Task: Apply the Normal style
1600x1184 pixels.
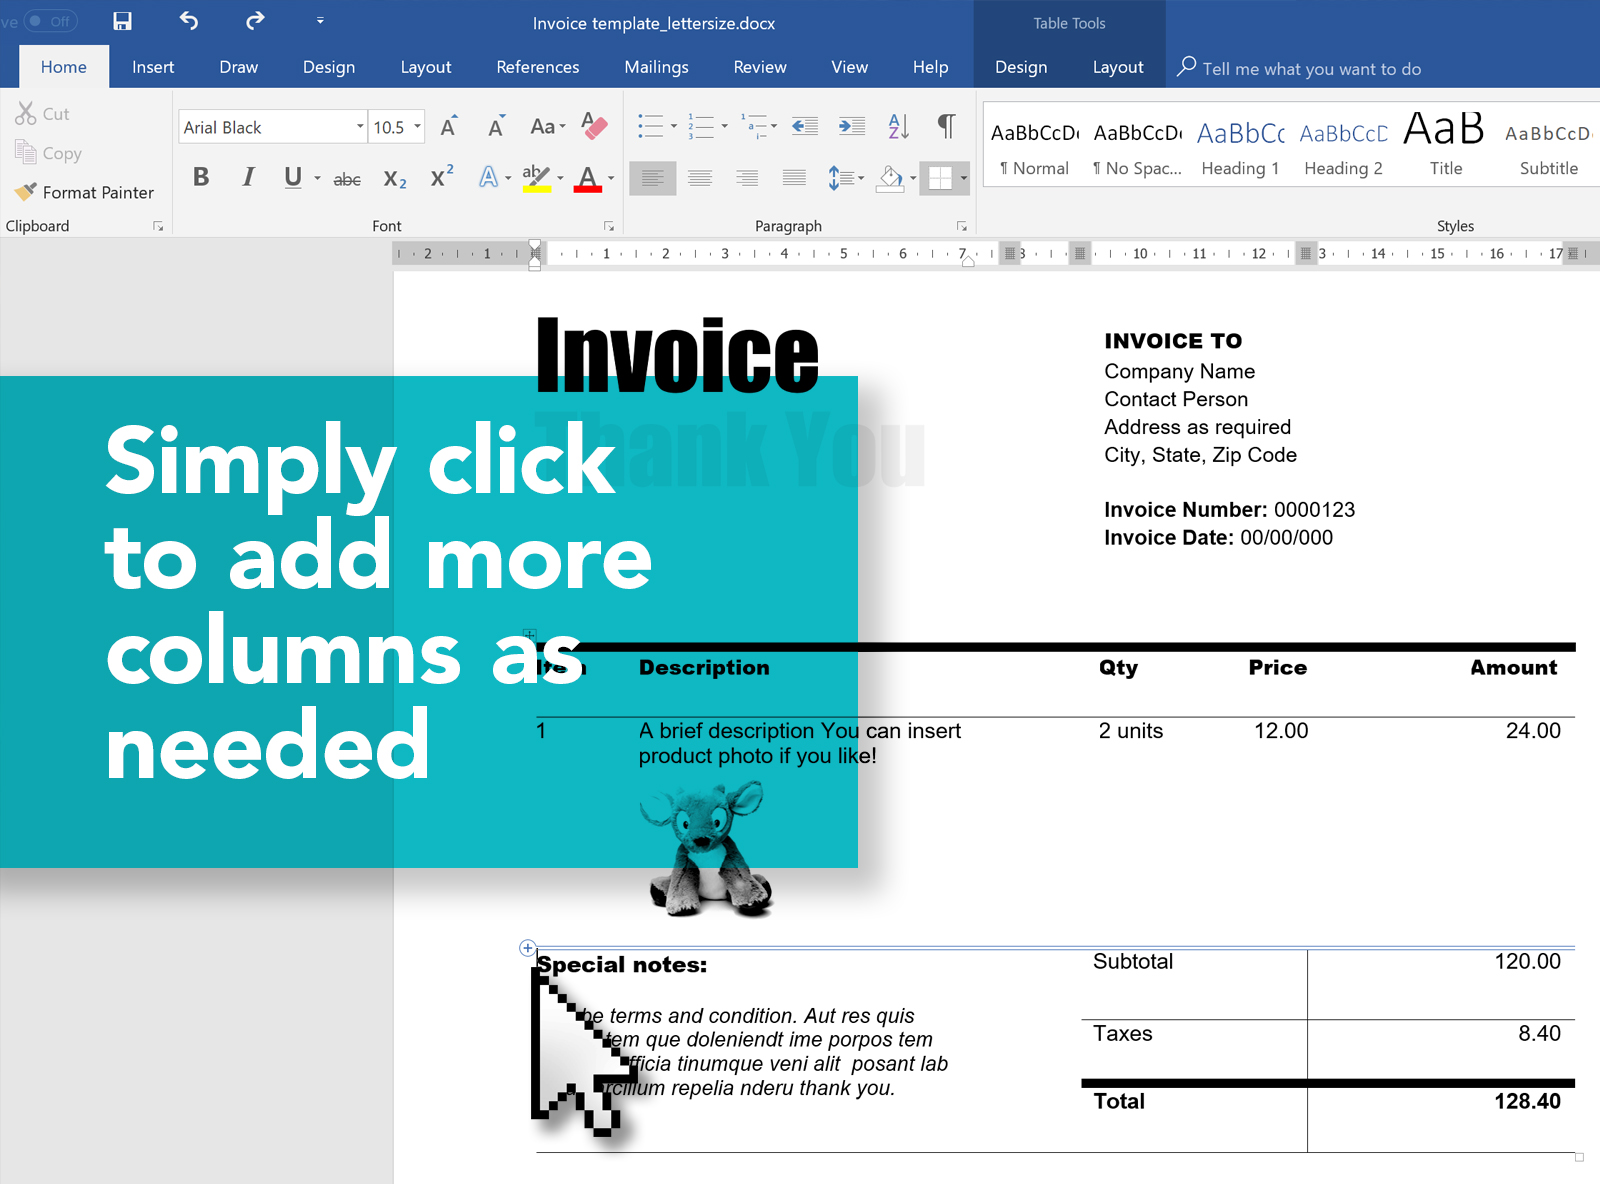Action: (x=1035, y=148)
